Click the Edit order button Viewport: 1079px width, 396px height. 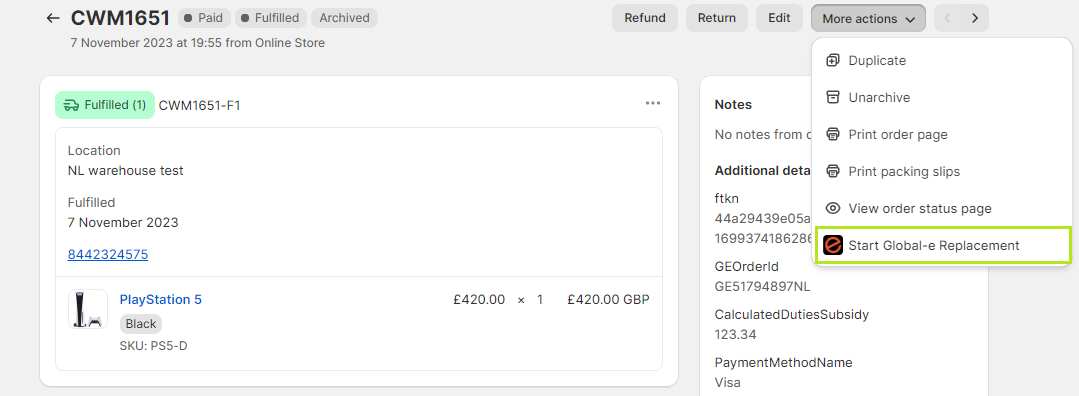tap(779, 19)
